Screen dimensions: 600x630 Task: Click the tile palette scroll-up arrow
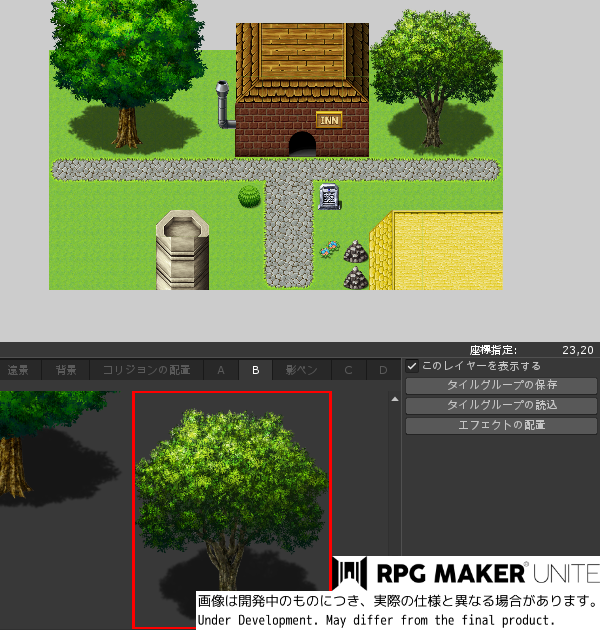tap(395, 399)
